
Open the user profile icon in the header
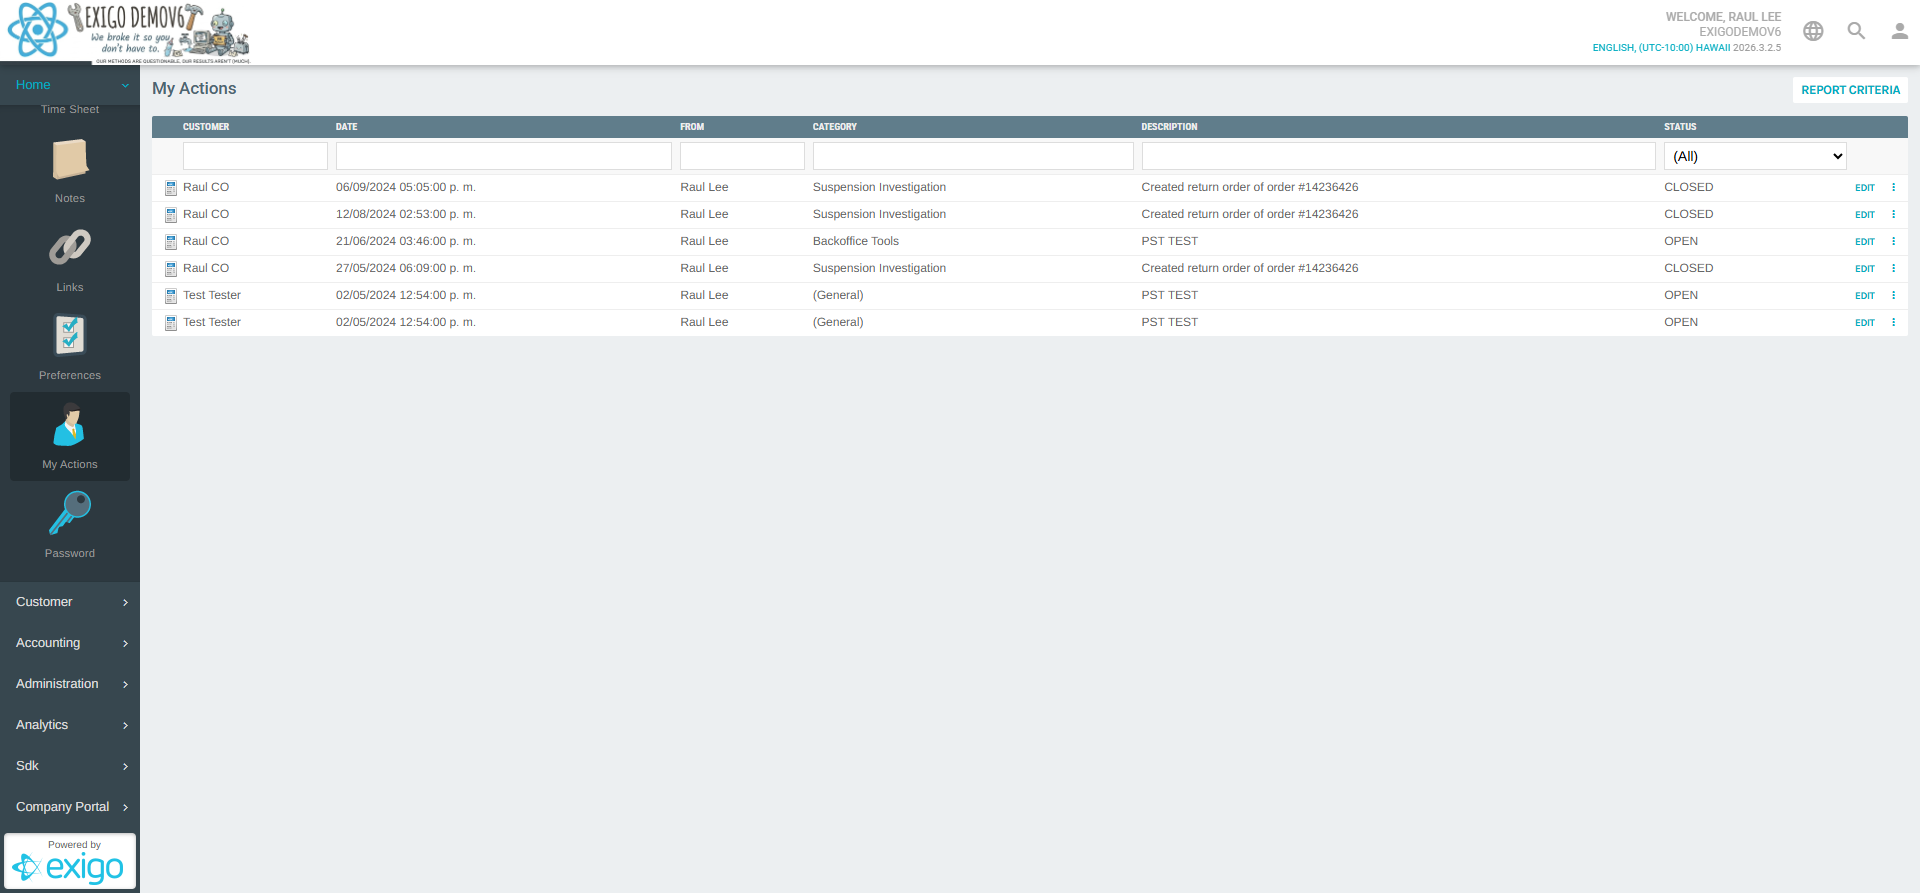tap(1900, 31)
